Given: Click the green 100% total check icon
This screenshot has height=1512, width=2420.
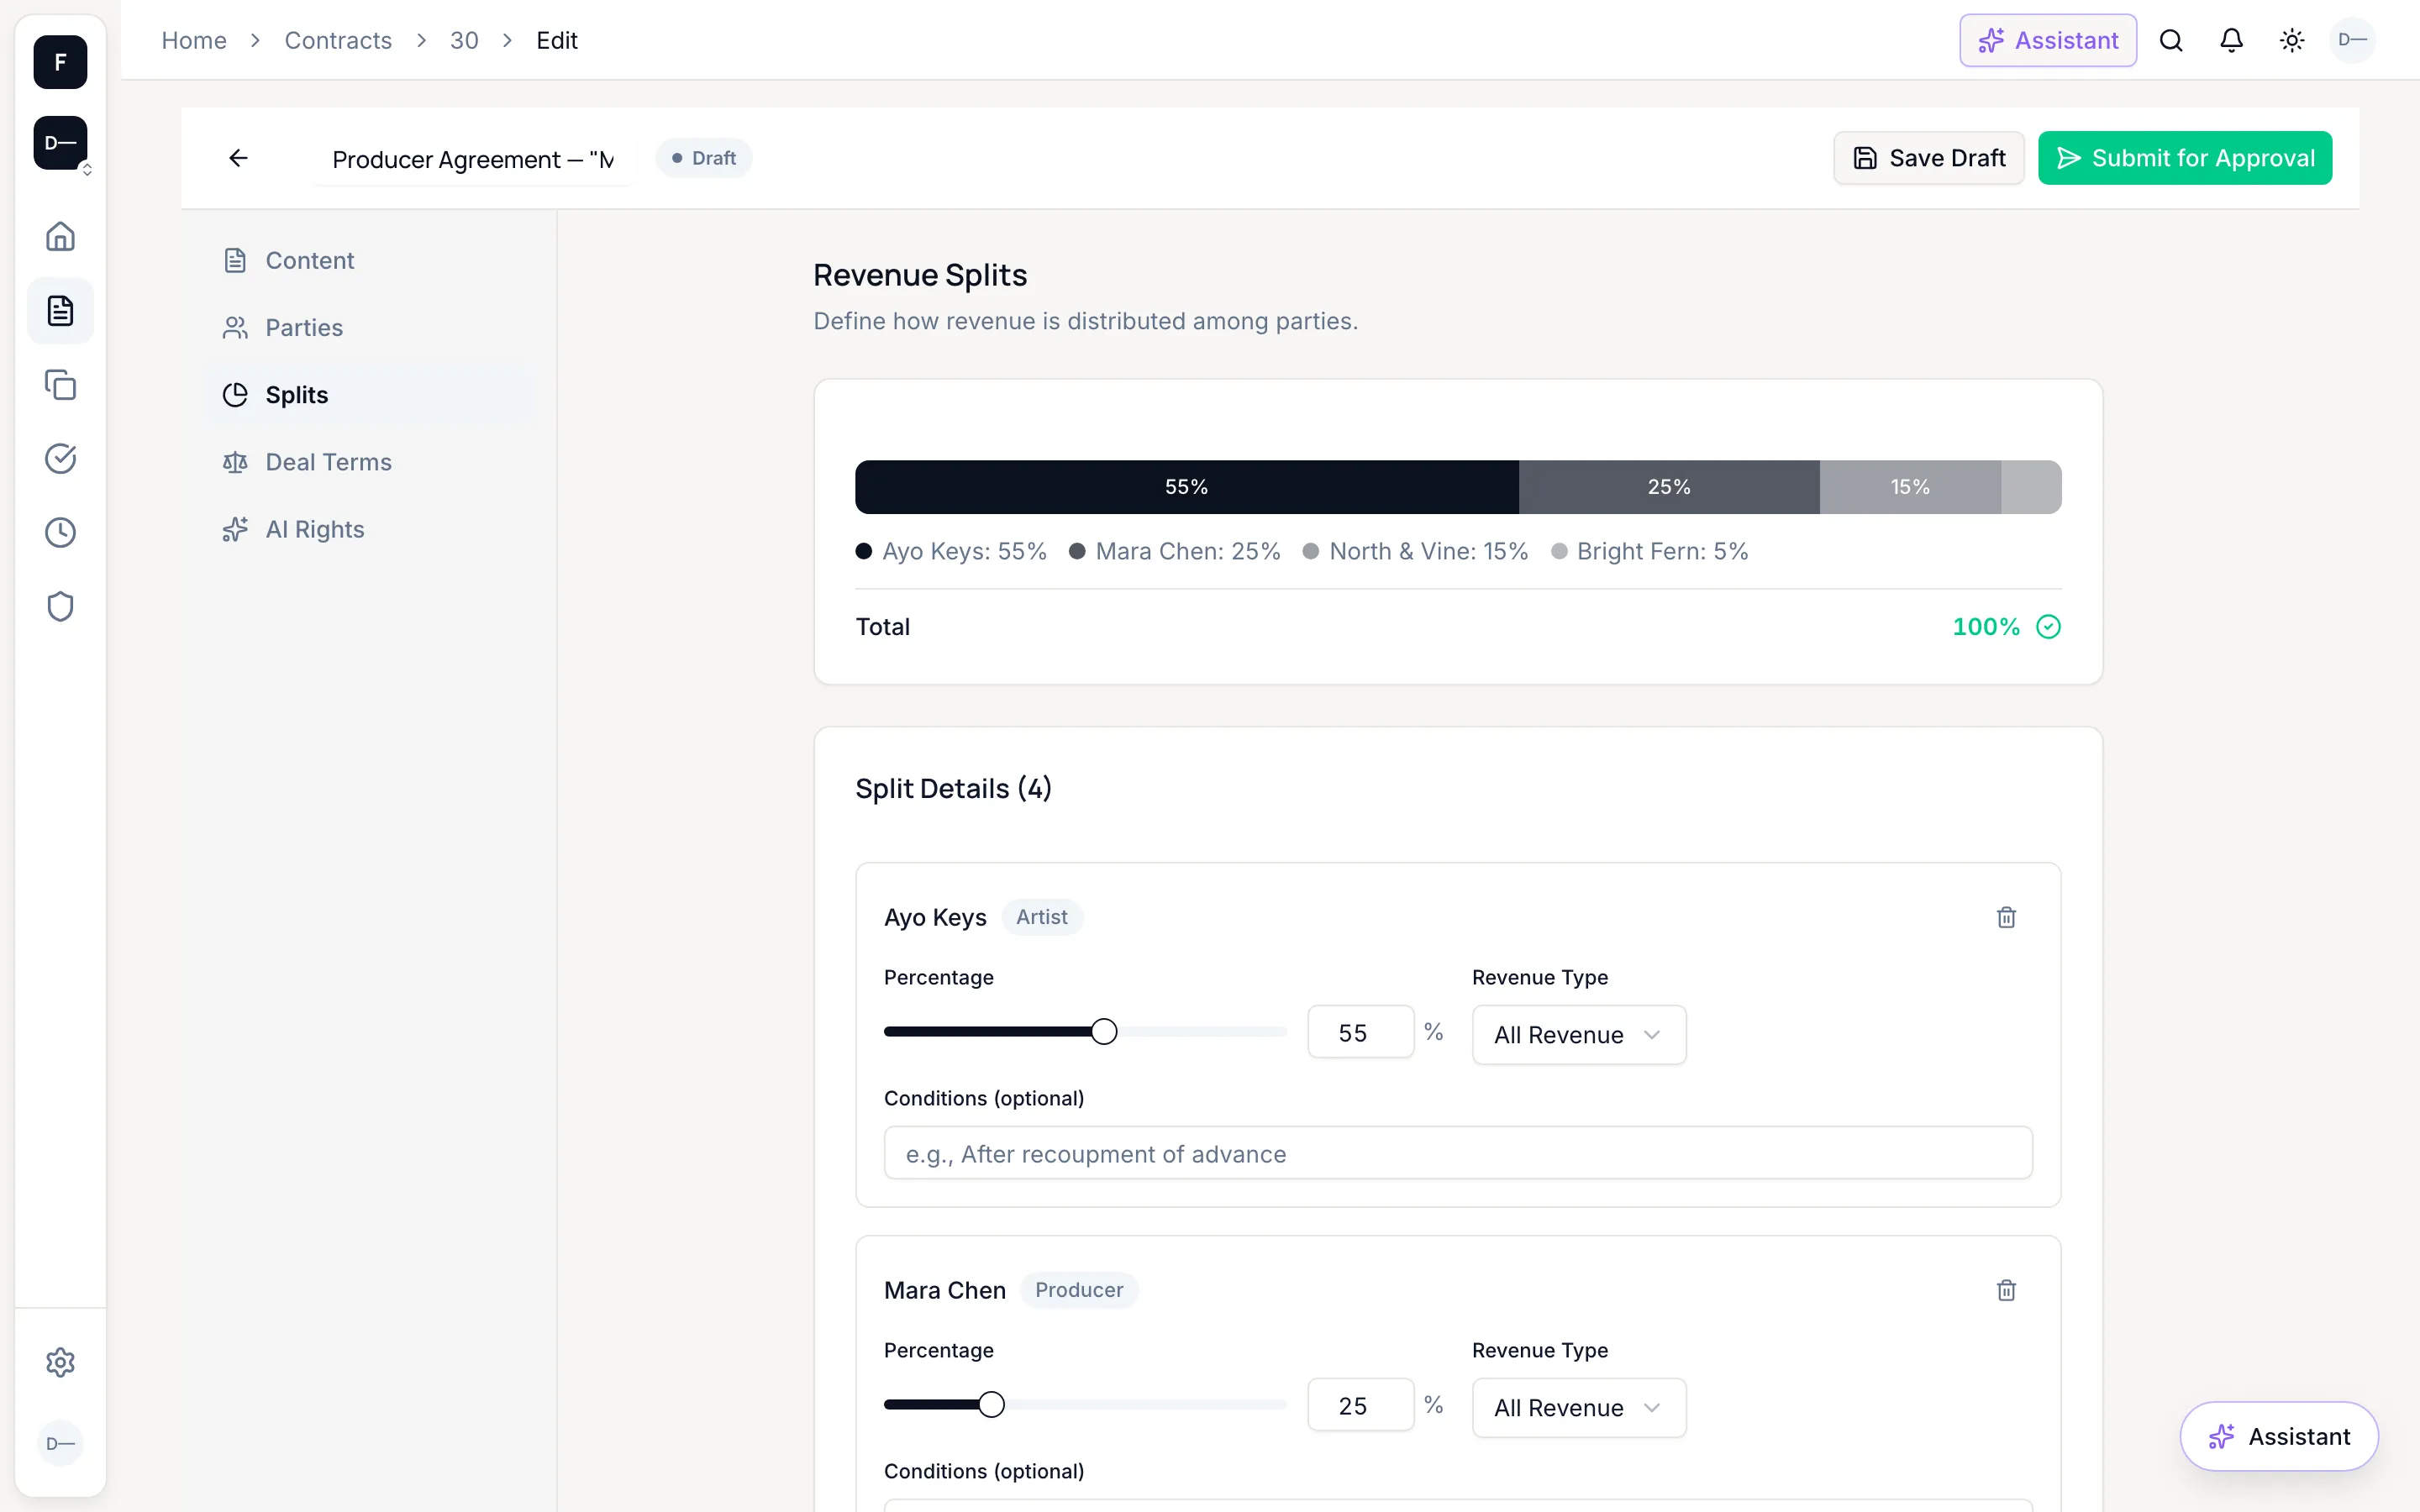Looking at the screenshot, I should pos(2048,627).
